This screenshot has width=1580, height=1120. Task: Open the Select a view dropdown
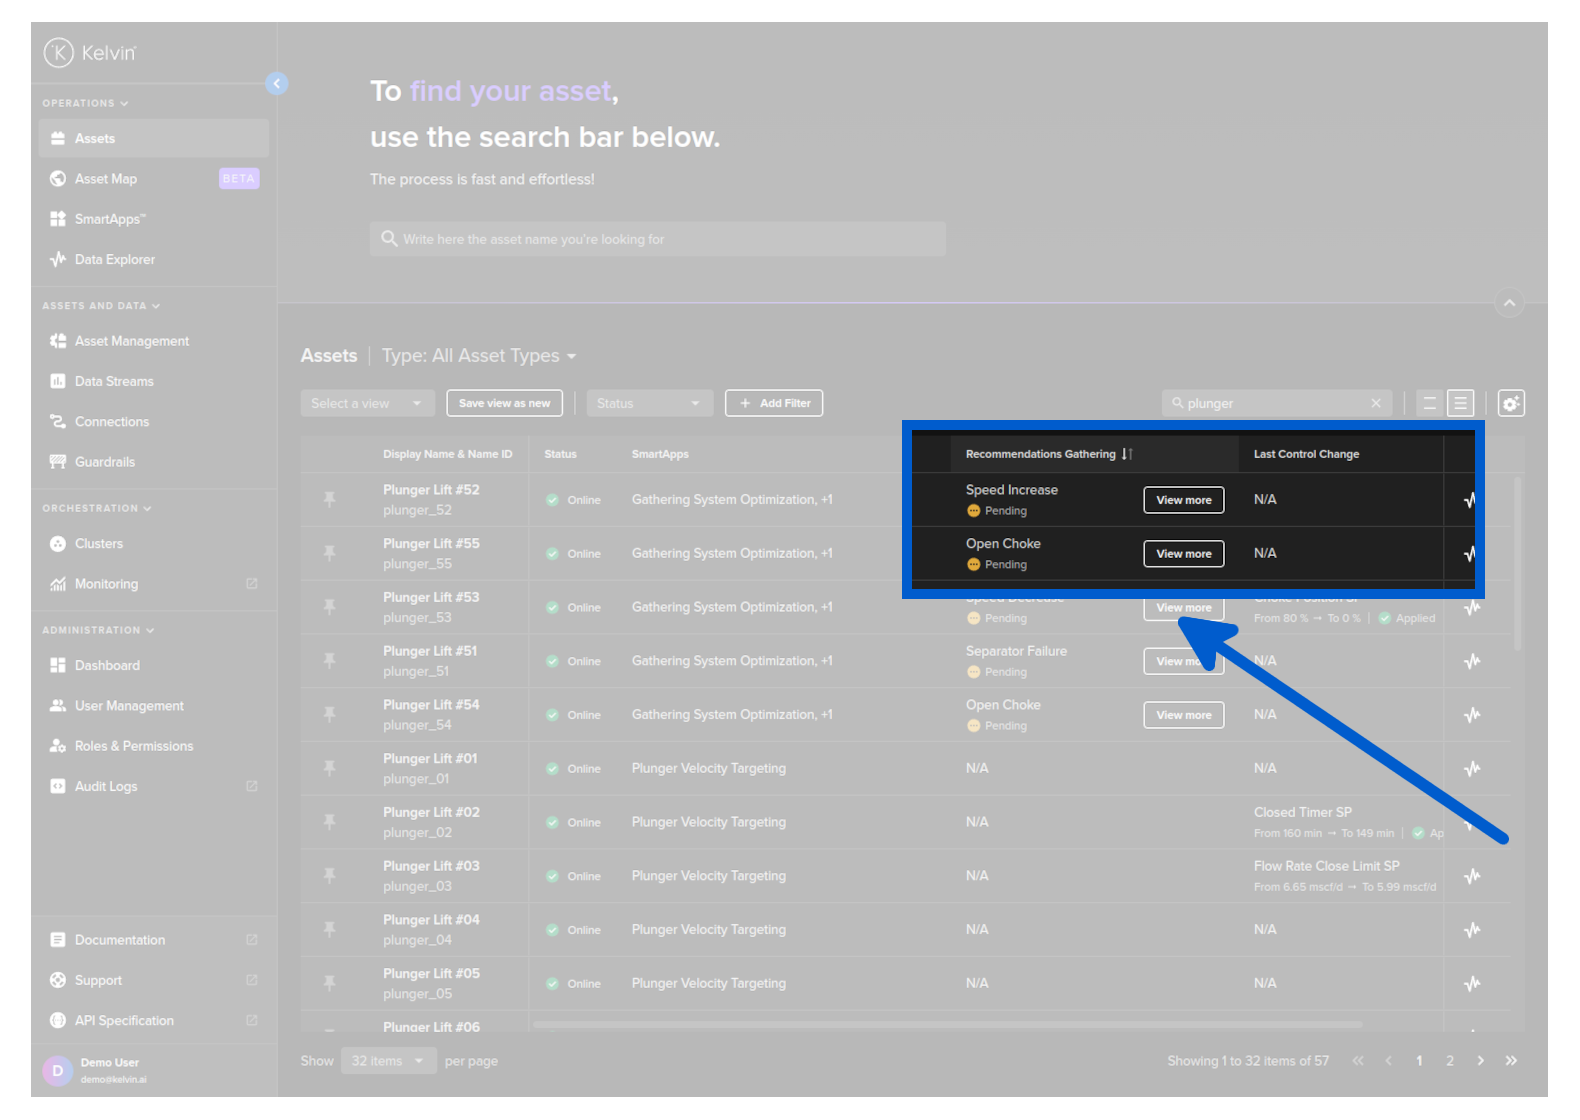[366, 403]
